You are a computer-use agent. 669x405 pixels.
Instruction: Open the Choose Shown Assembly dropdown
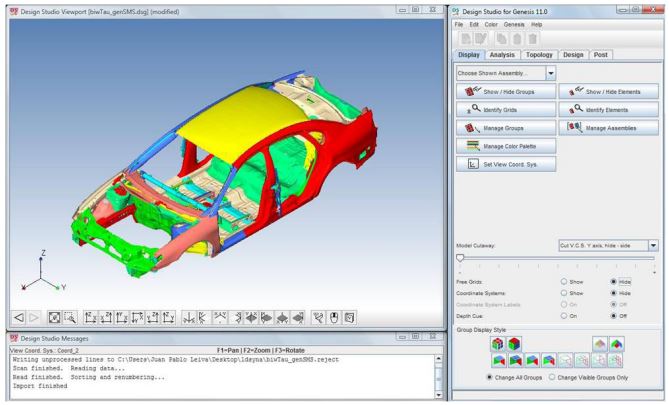click(550, 73)
